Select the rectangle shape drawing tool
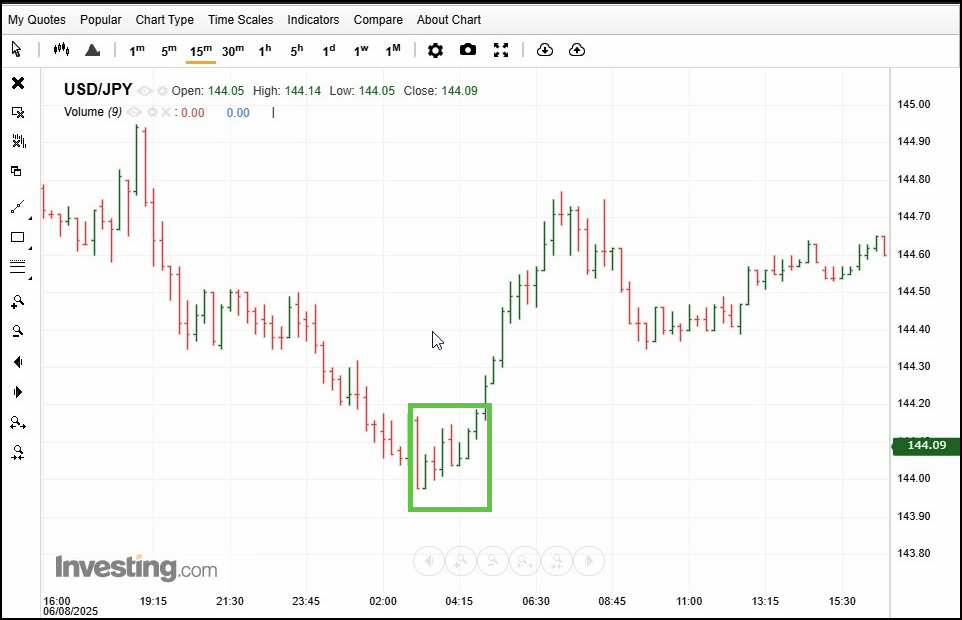Viewport: 962px width, 620px height. 18,237
